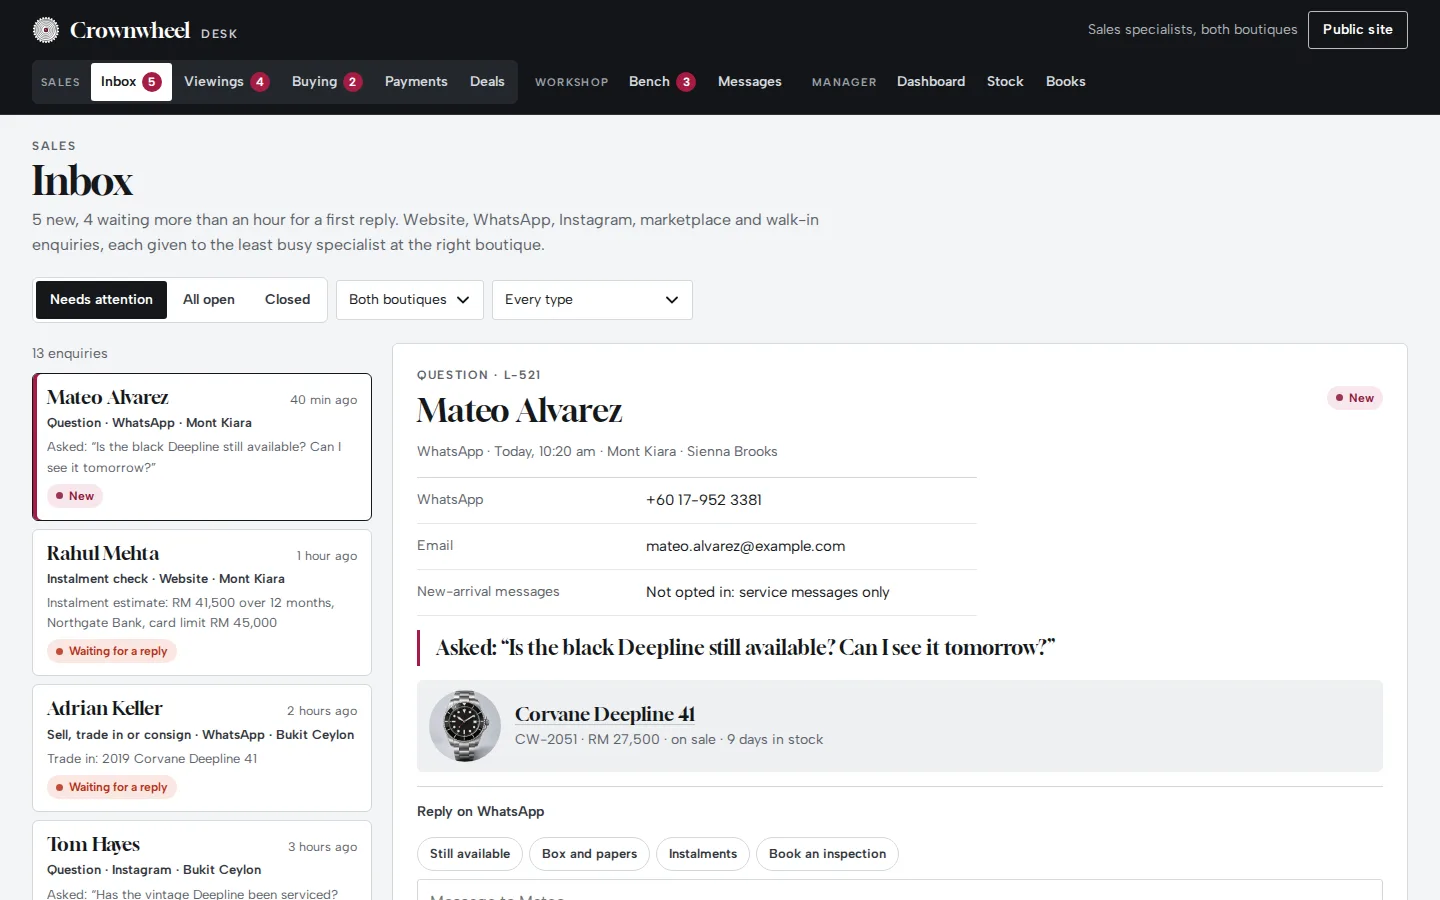Click the New badge on Mateo's list card
This screenshot has height=900, width=1440.
pyautogui.click(x=75, y=496)
